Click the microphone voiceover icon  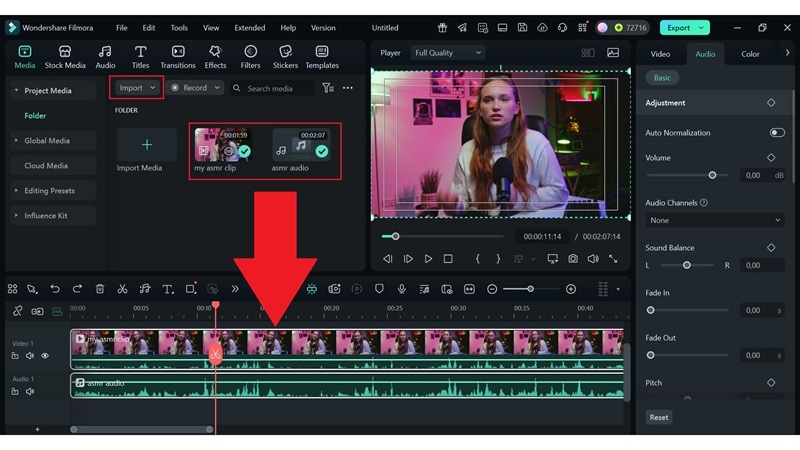(x=402, y=289)
